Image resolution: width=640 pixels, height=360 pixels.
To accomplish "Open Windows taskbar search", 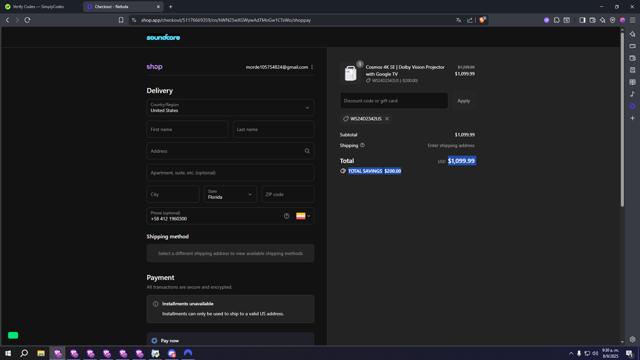I will click(x=24, y=353).
